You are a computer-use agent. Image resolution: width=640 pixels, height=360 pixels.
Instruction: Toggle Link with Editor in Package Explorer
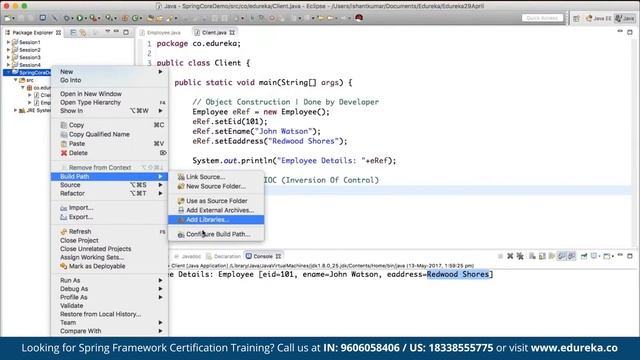point(83,32)
